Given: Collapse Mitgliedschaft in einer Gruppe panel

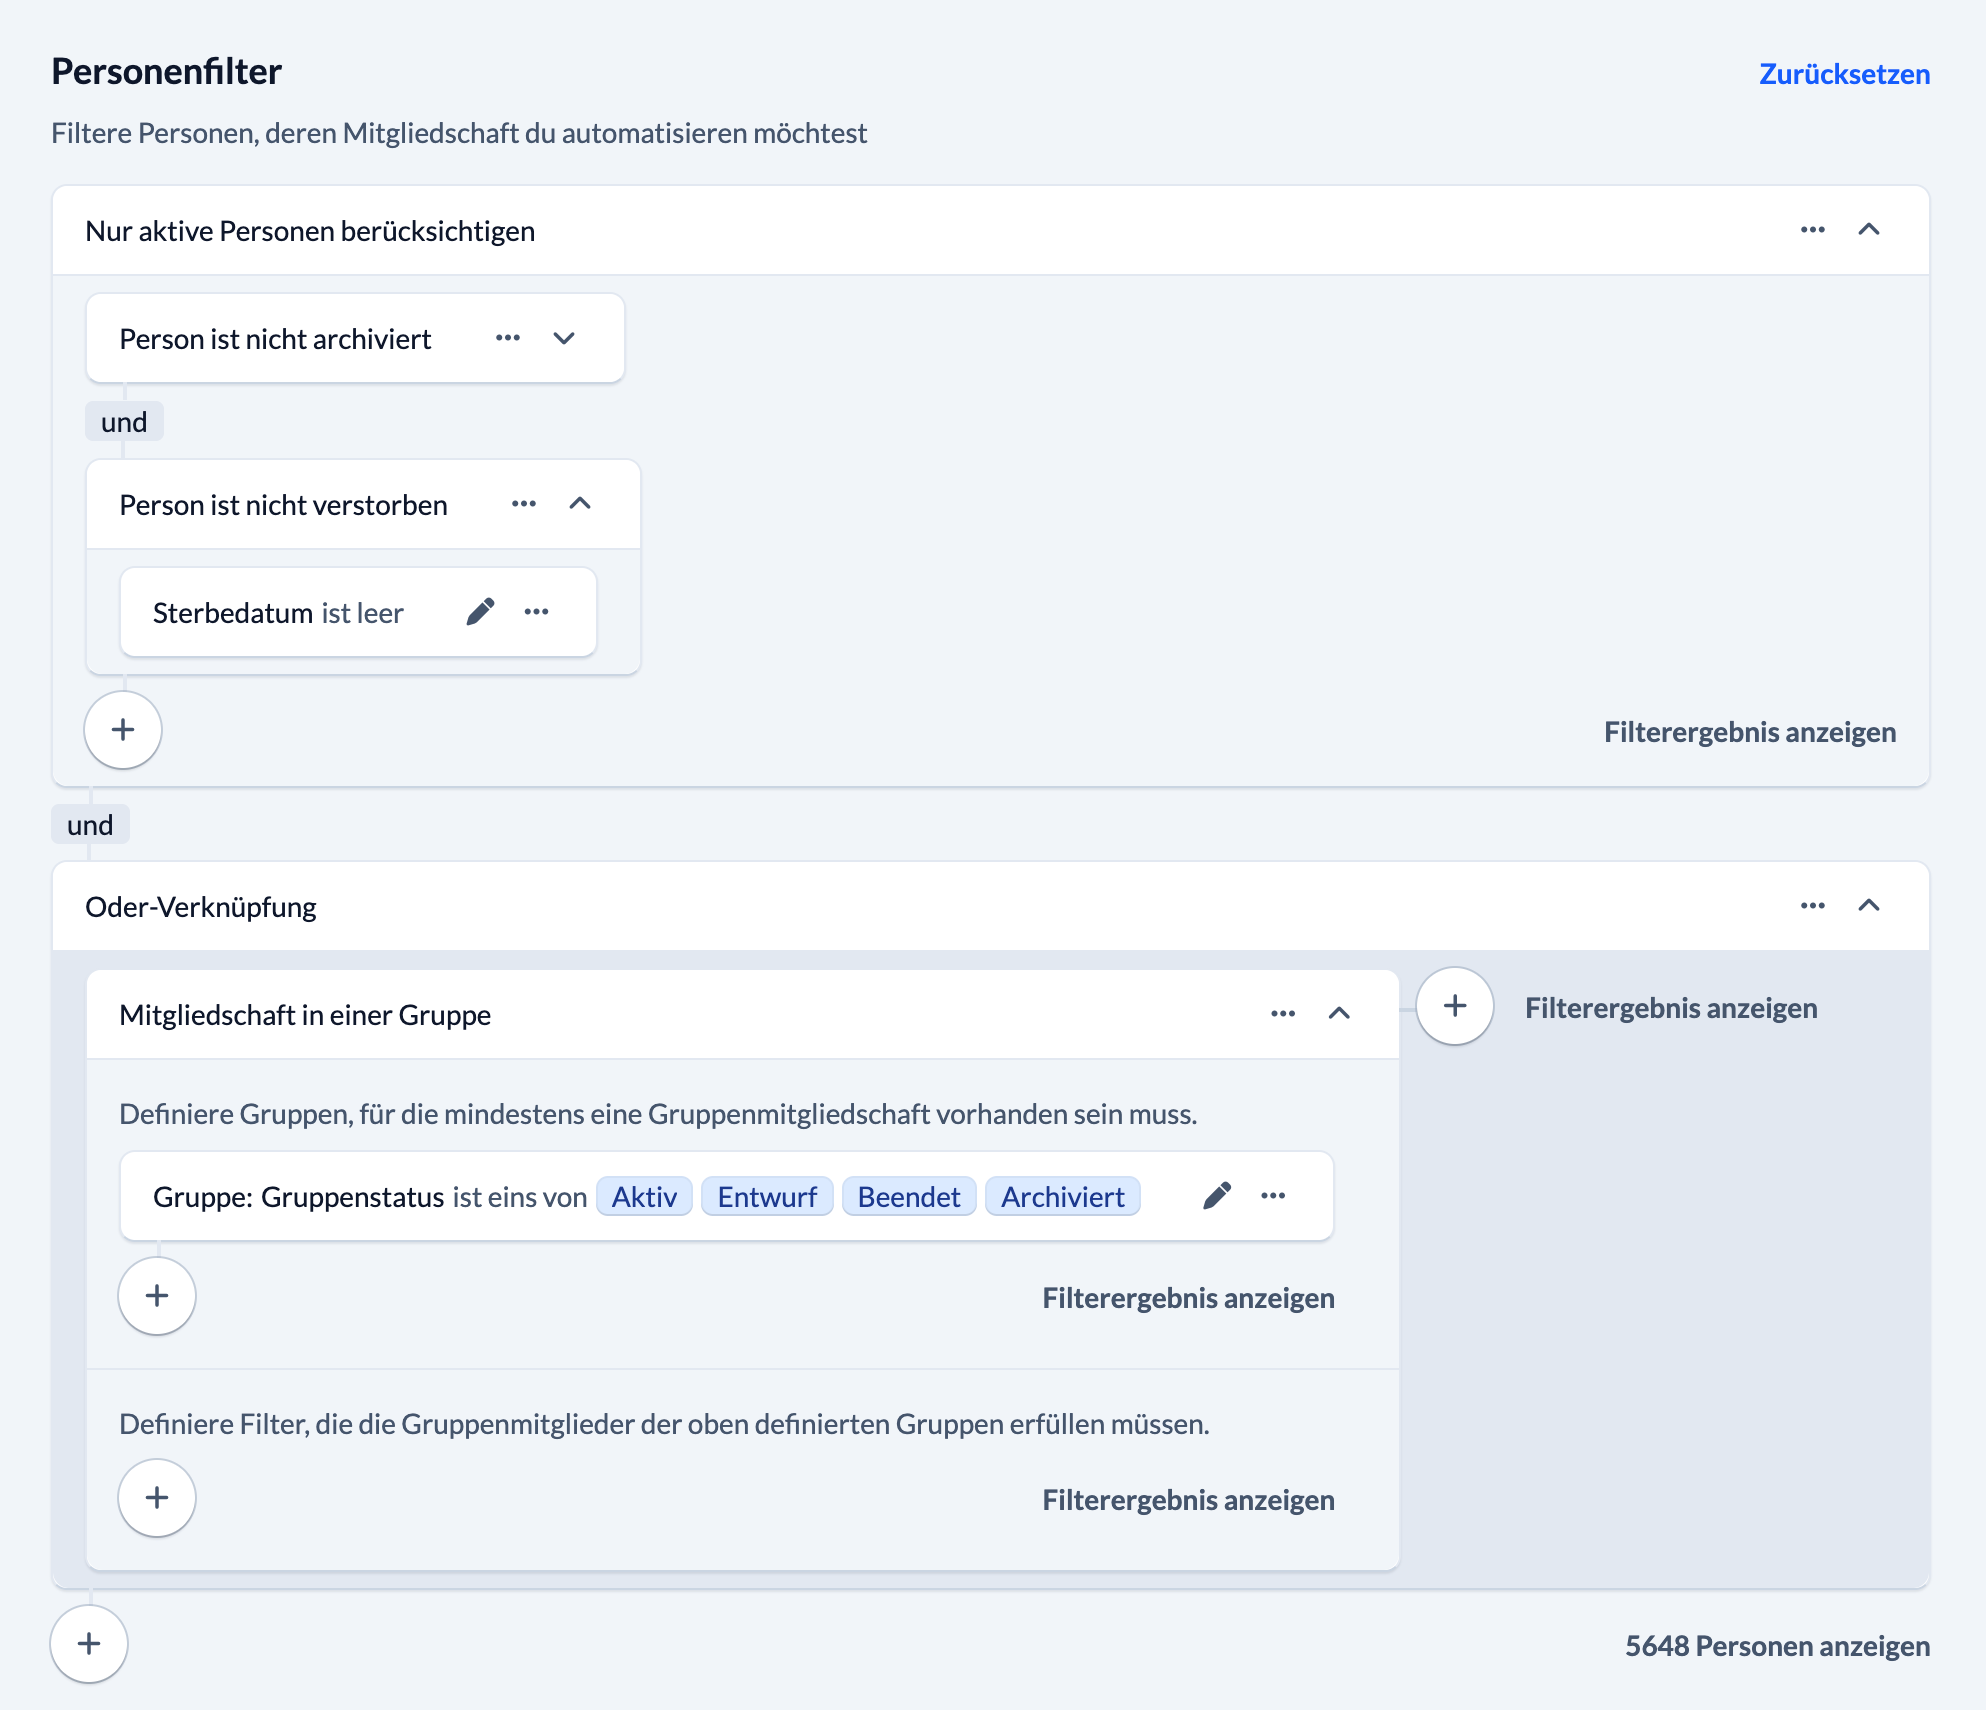Looking at the screenshot, I should point(1339,1014).
